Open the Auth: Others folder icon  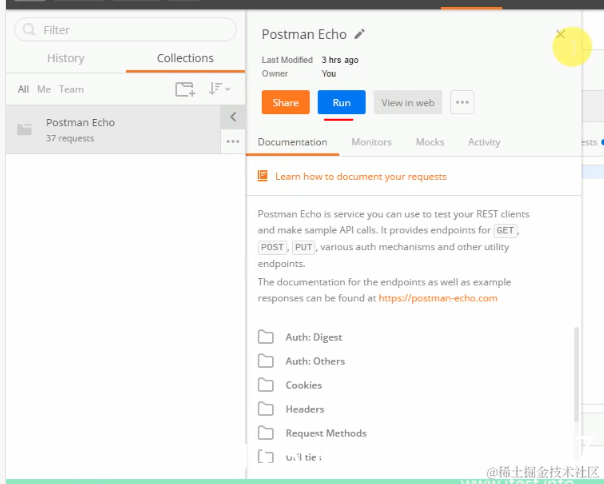click(x=266, y=361)
